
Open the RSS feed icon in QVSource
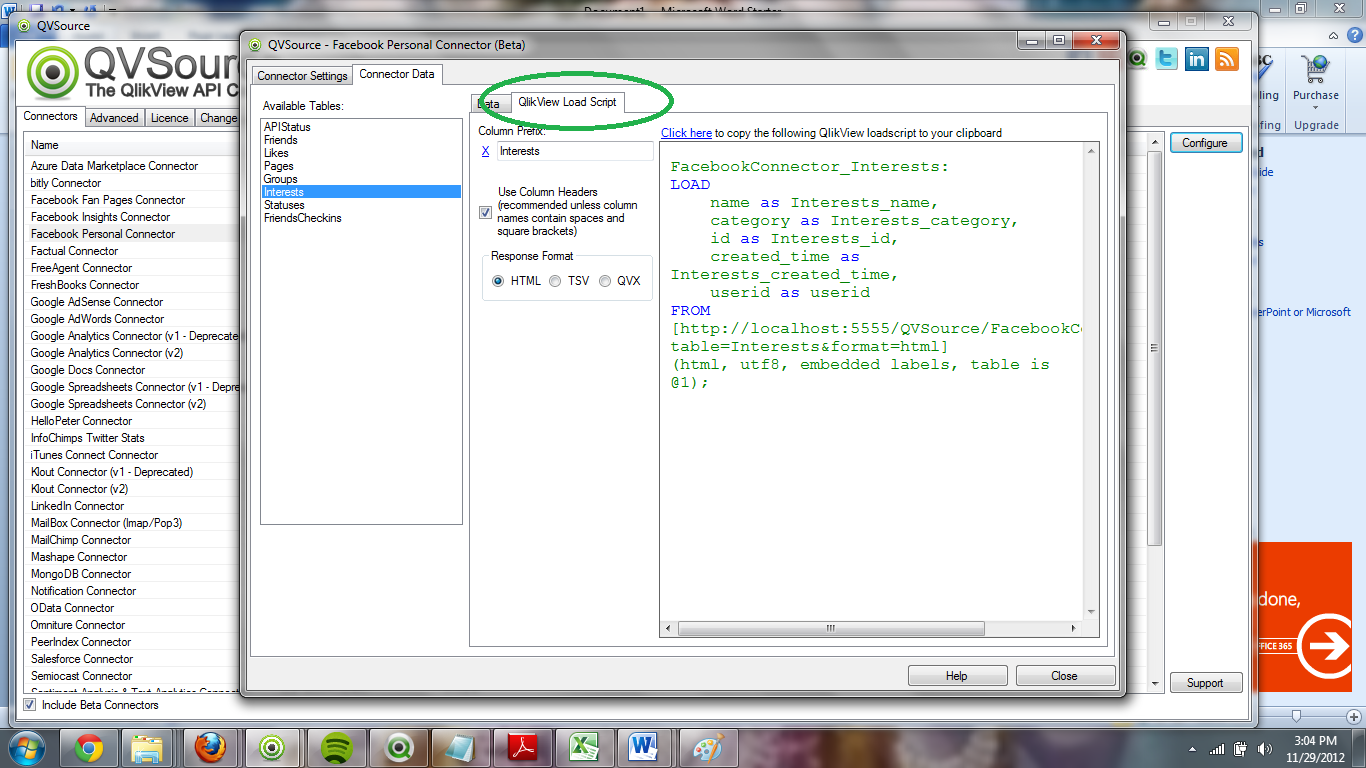[x=1226, y=59]
